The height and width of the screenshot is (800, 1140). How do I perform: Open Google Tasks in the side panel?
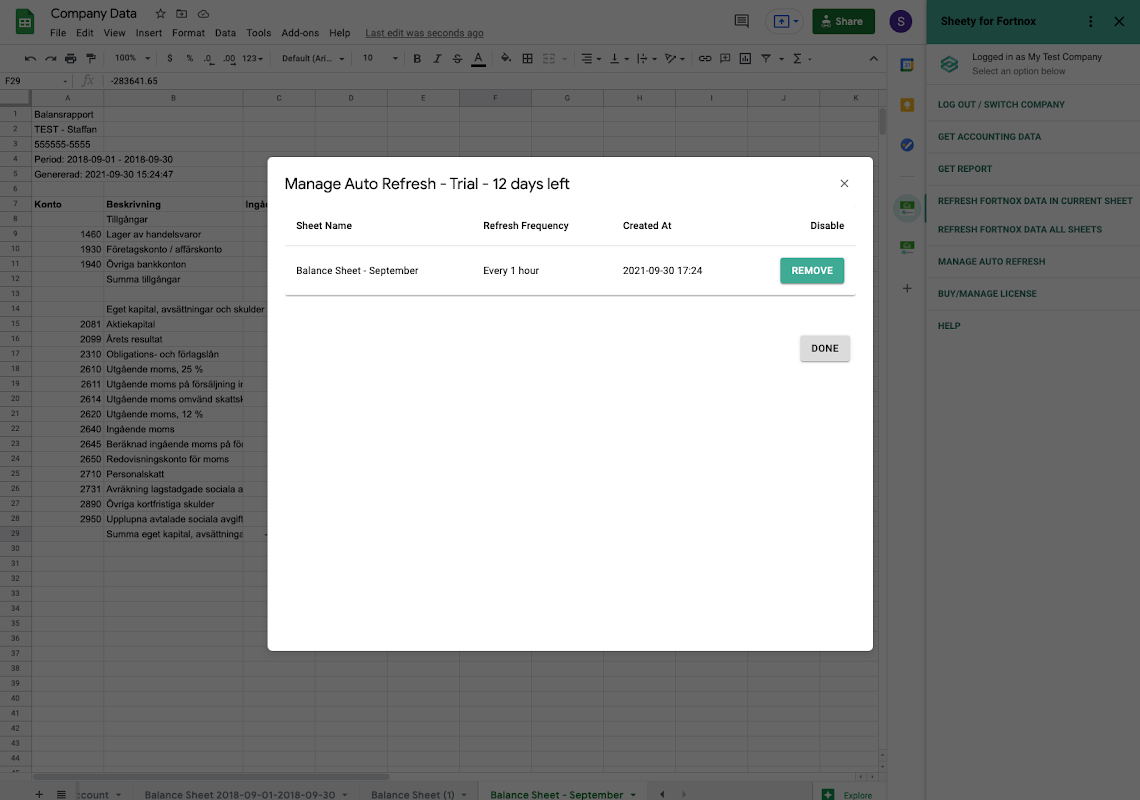point(907,145)
